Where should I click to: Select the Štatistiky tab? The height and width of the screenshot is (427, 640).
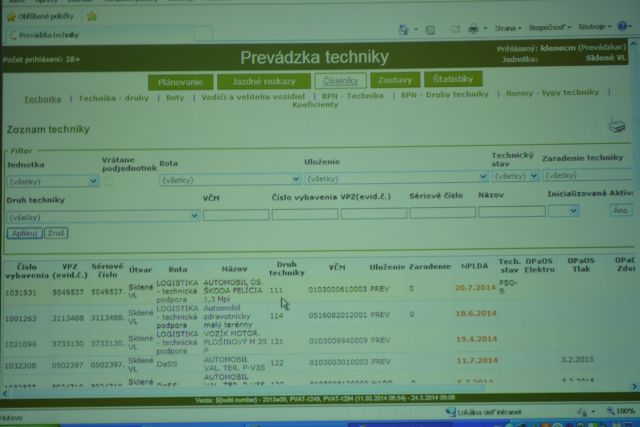pos(453,79)
